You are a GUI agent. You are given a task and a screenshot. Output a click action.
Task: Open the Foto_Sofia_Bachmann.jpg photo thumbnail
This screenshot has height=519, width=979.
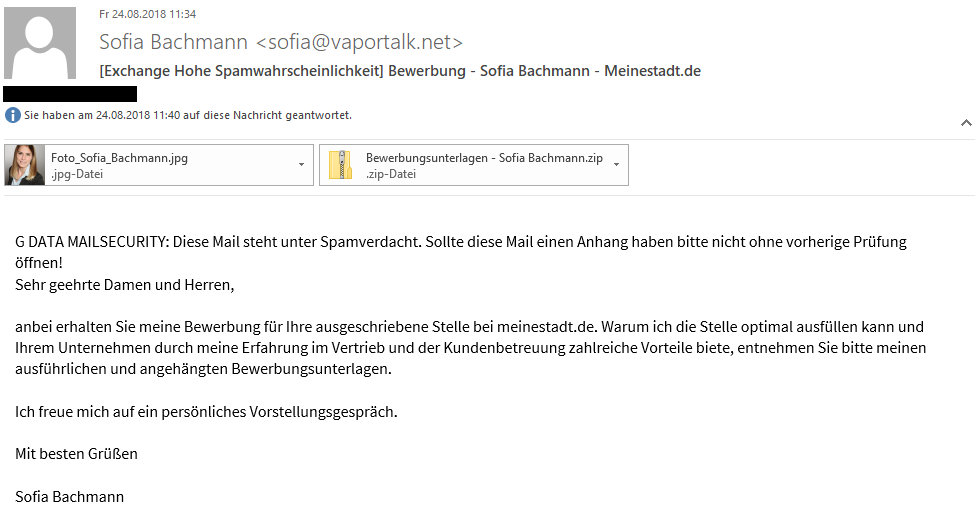pyautogui.click(x=25, y=166)
